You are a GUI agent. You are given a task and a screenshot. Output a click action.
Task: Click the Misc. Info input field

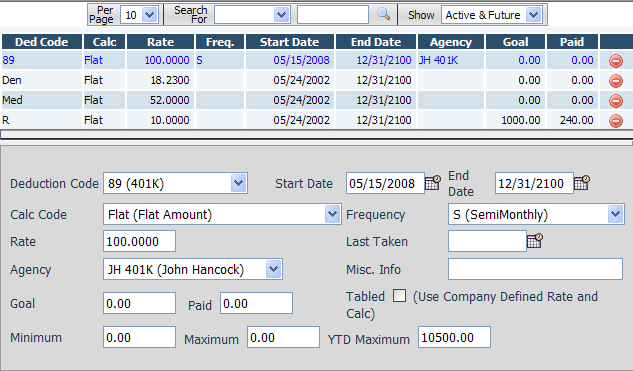[535, 269]
